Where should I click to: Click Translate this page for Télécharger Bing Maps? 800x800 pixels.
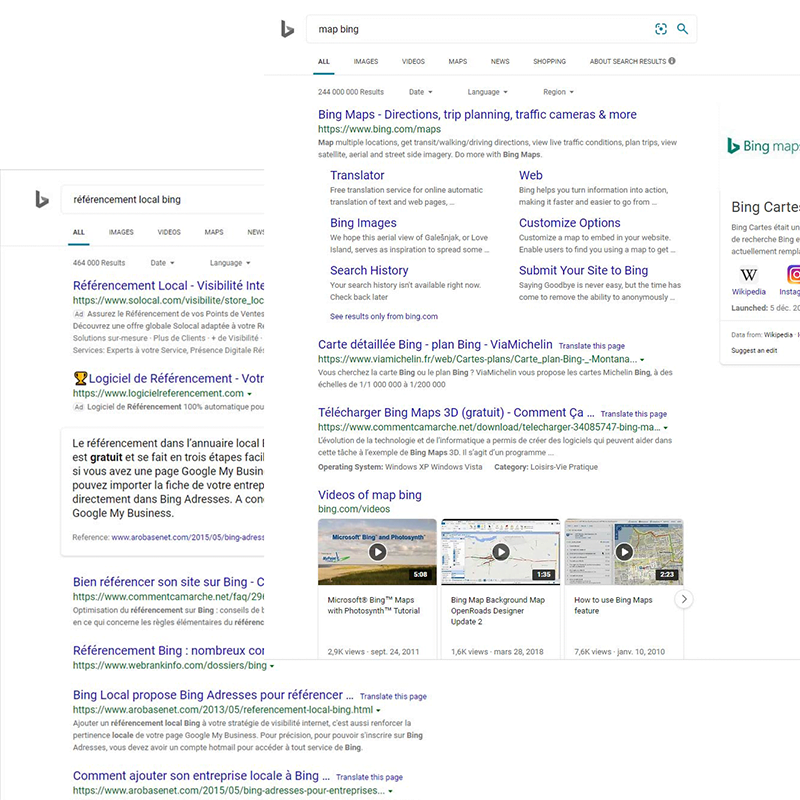[634, 414]
